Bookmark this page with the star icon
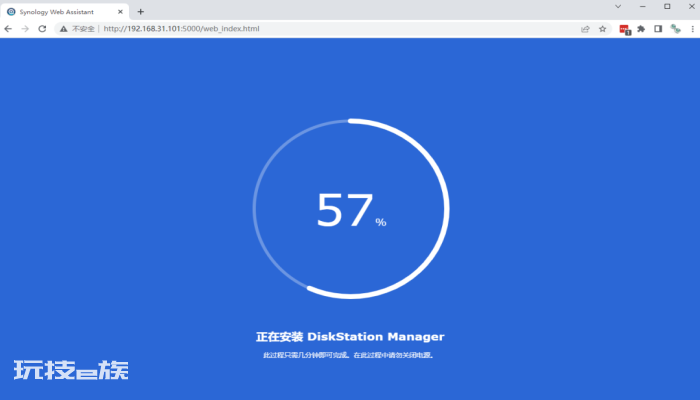The height and width of the screenshot is (400, 700). (602, 29)
